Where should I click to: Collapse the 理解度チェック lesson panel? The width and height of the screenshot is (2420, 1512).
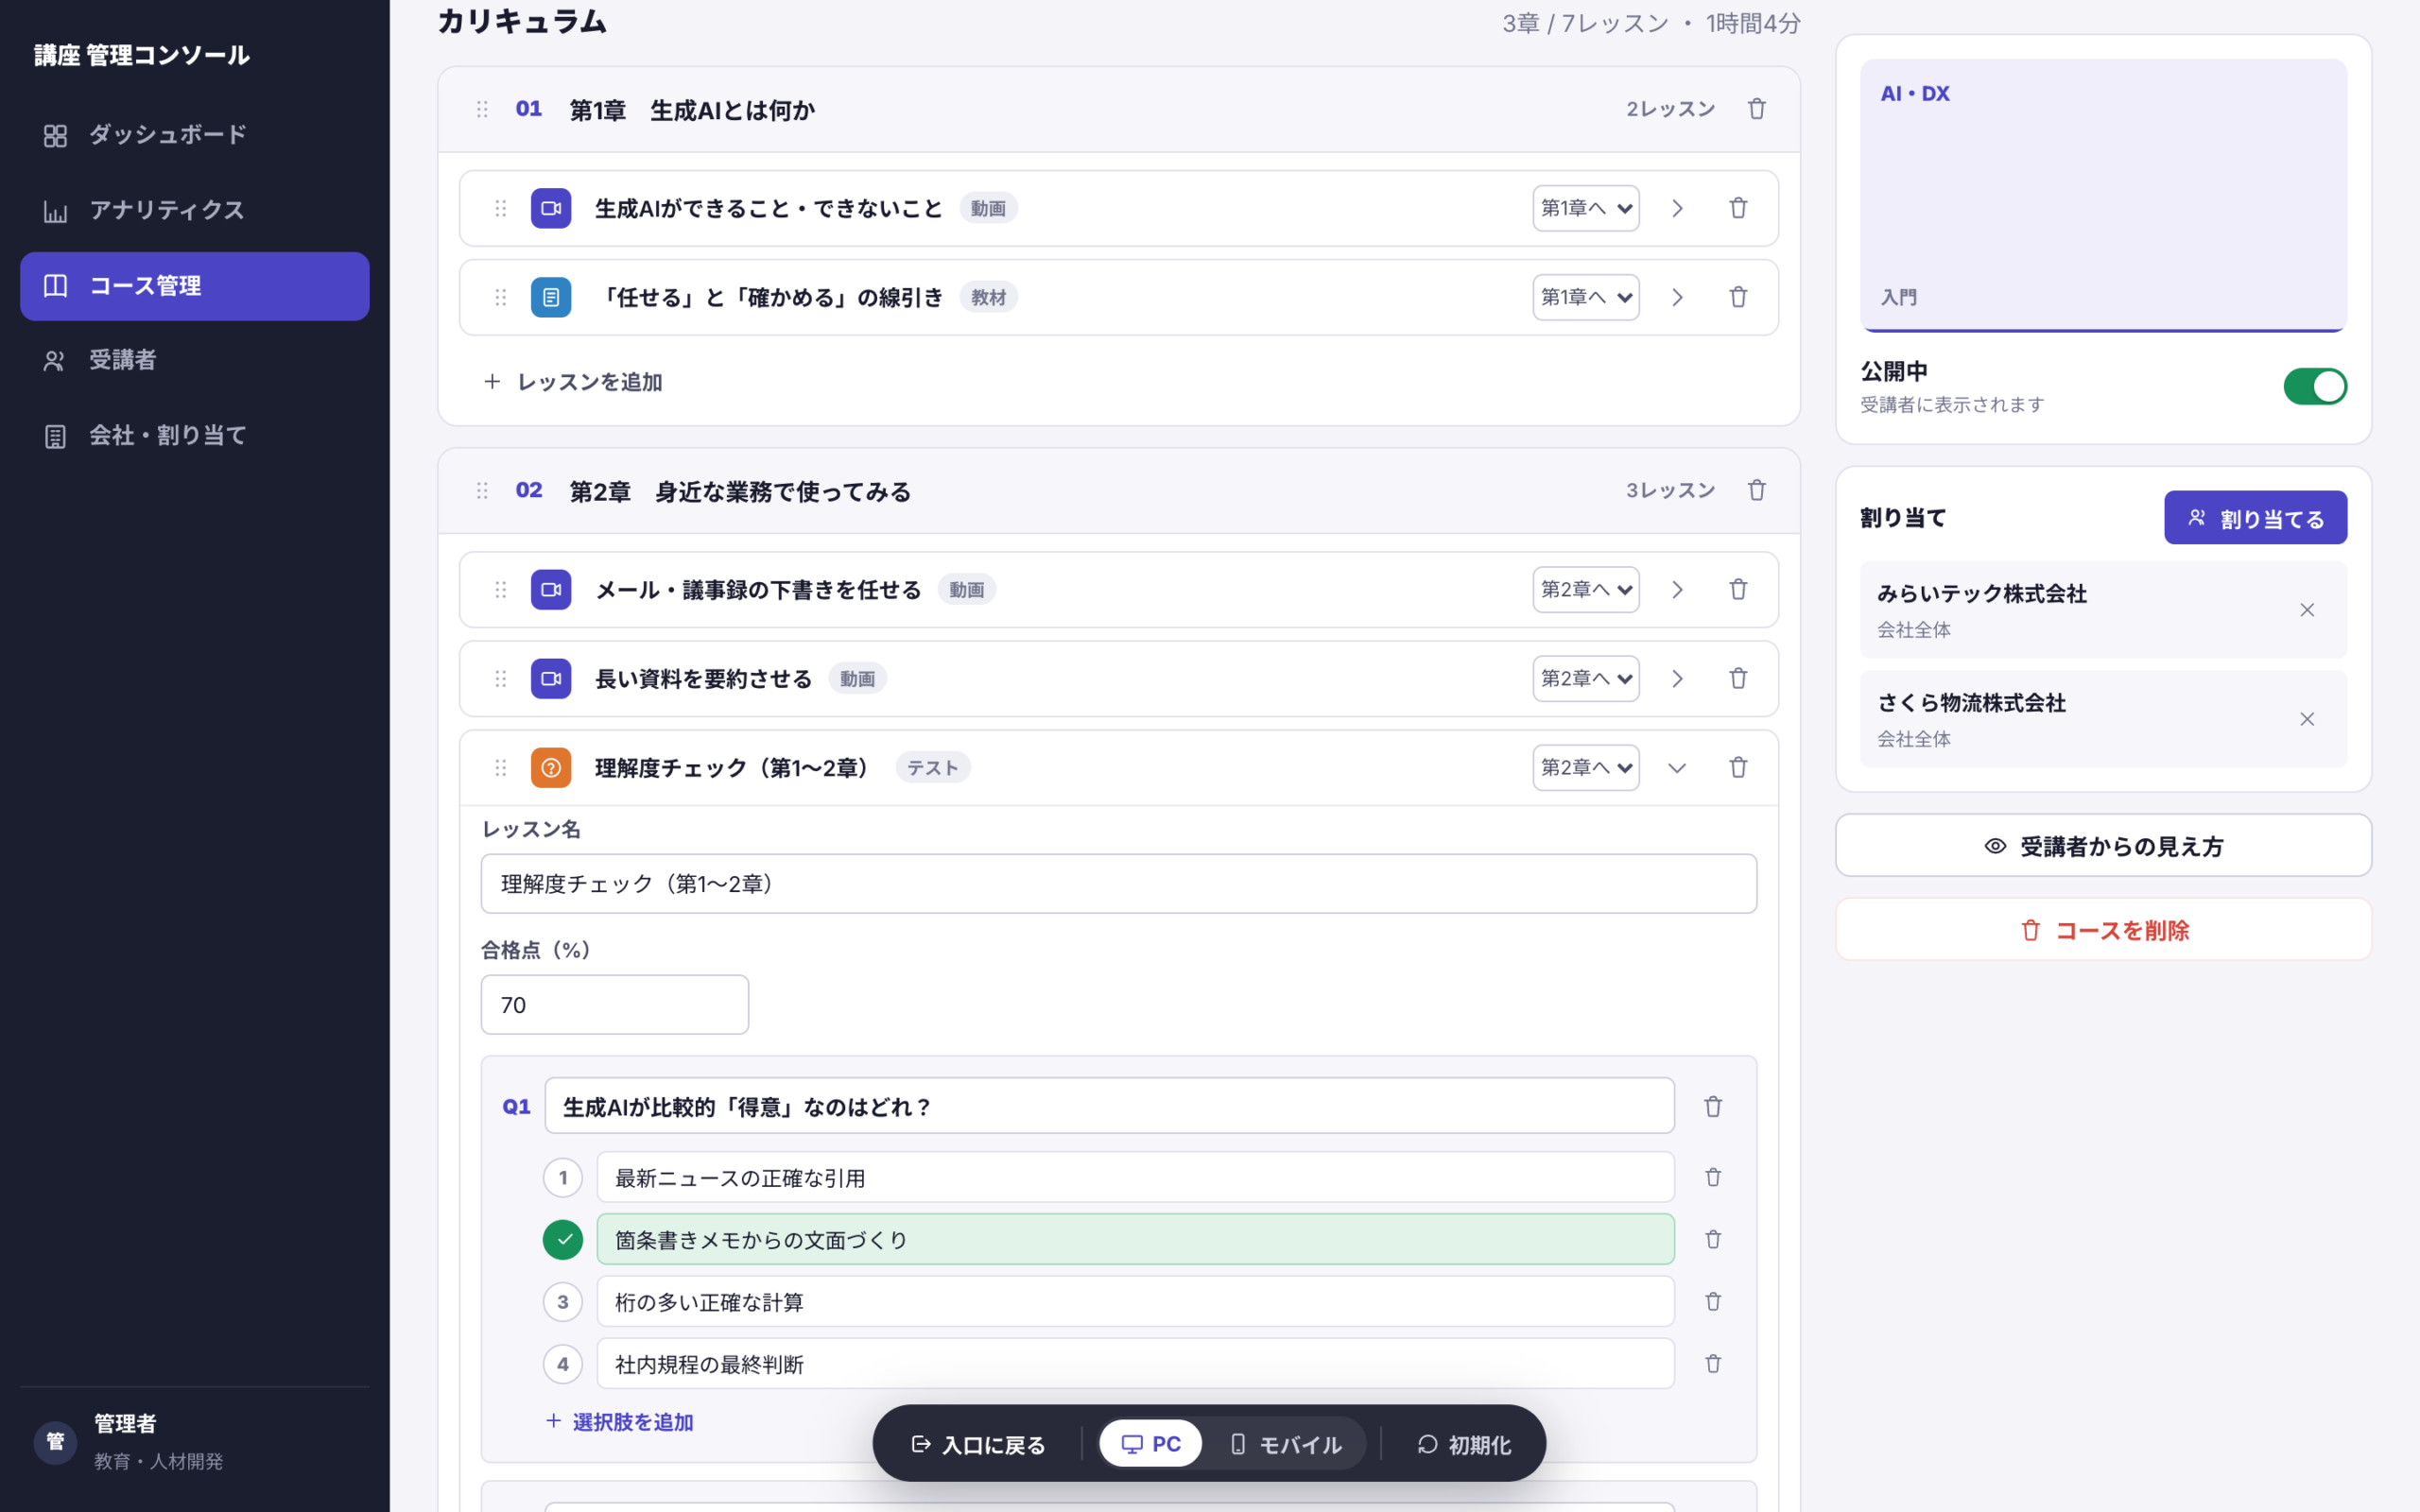tap(1677, 767)
